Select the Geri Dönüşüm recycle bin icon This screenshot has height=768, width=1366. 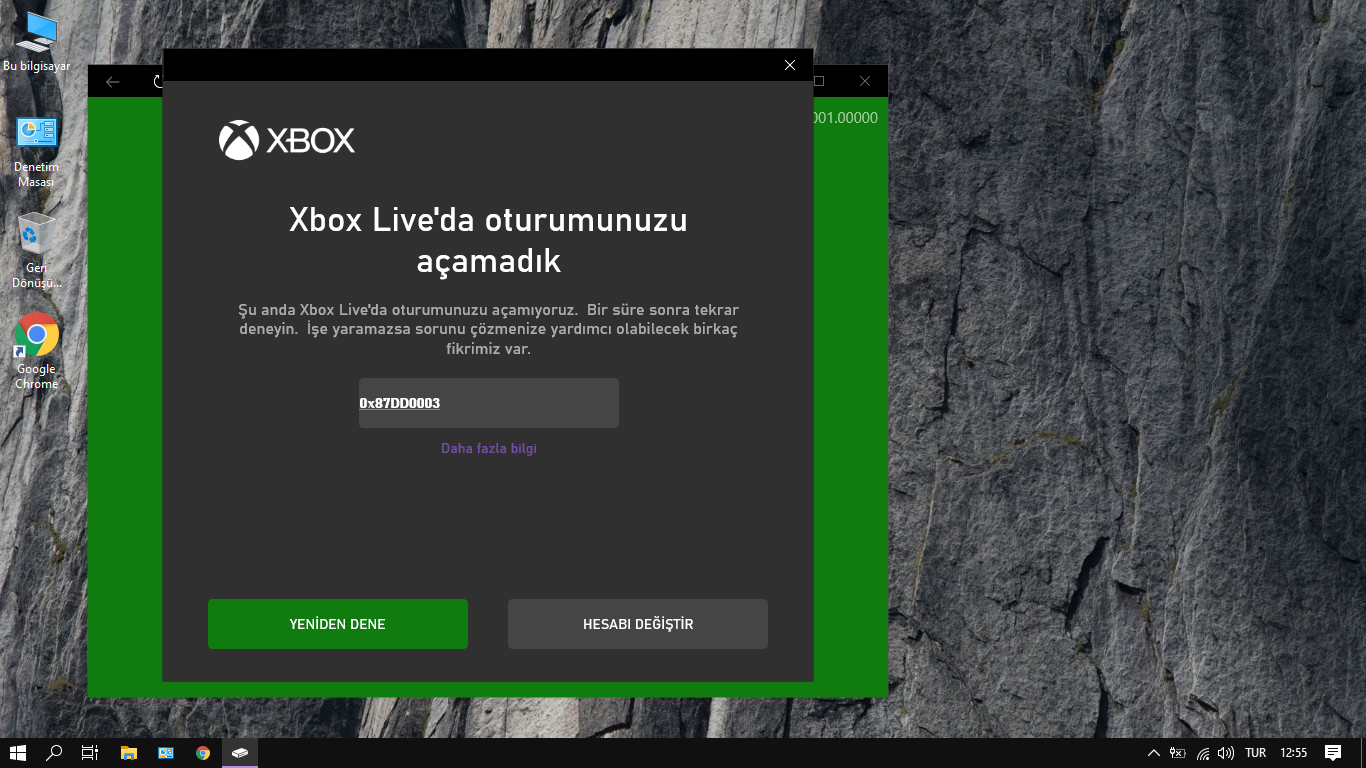click(x=37, y=250)
